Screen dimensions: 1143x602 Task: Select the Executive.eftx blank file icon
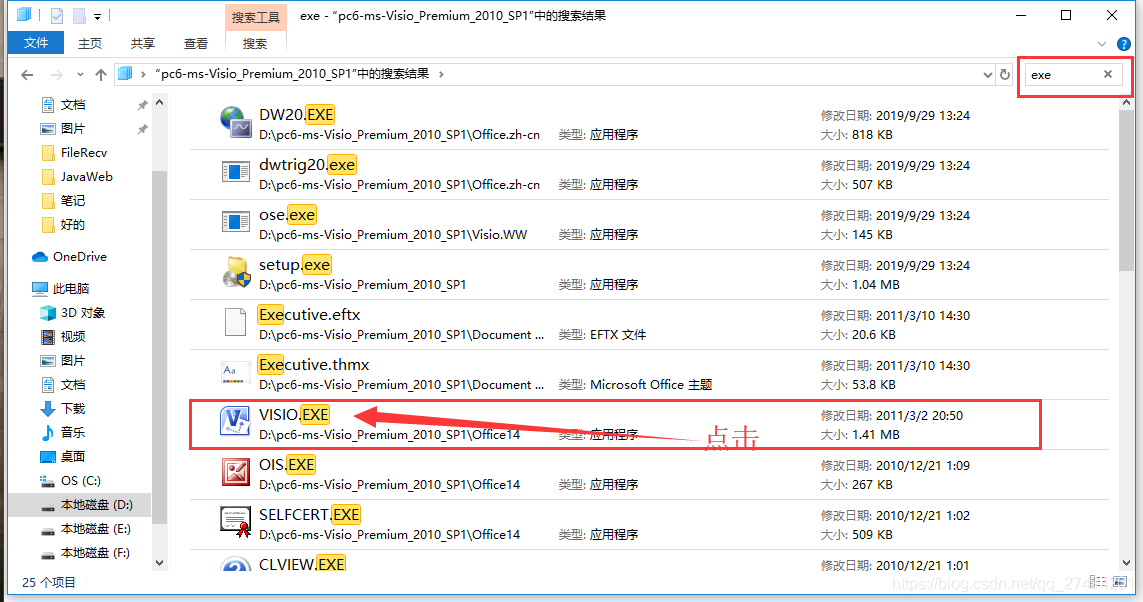(235, 322)
